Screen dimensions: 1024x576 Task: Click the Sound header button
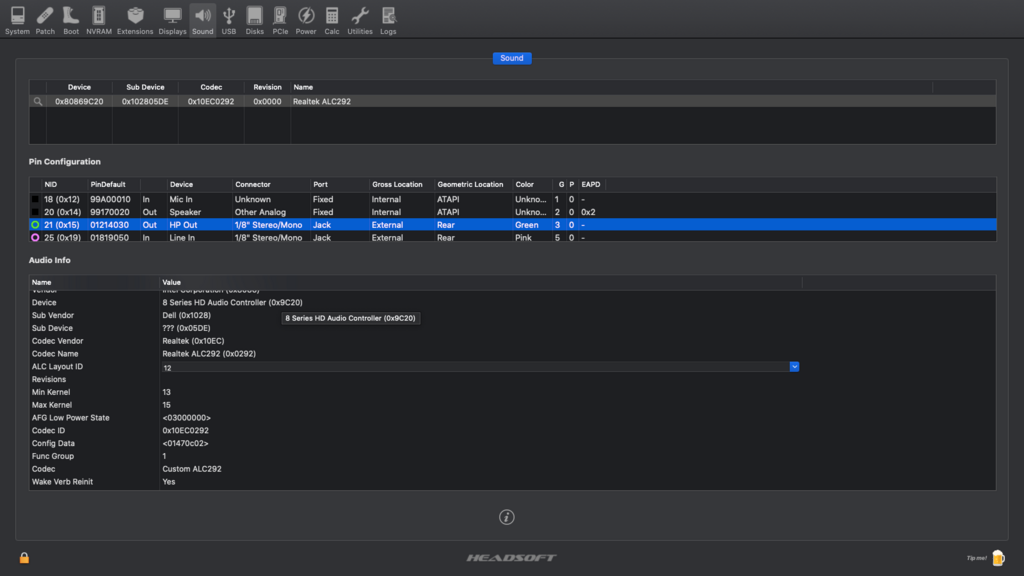click(x=512, y=58)
